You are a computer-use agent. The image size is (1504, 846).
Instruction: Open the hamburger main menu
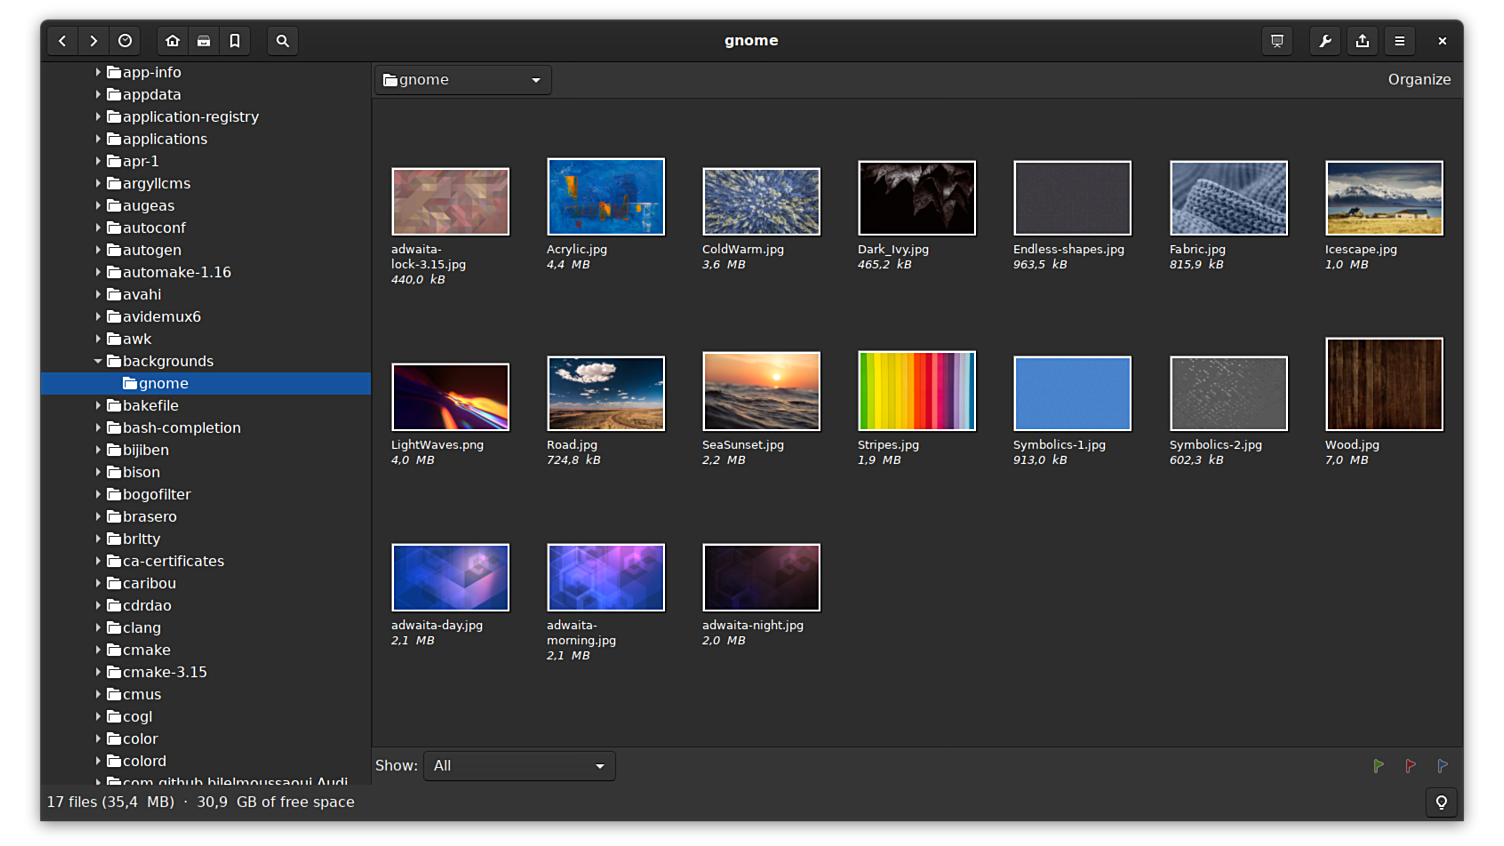(x=1399, y=41)
